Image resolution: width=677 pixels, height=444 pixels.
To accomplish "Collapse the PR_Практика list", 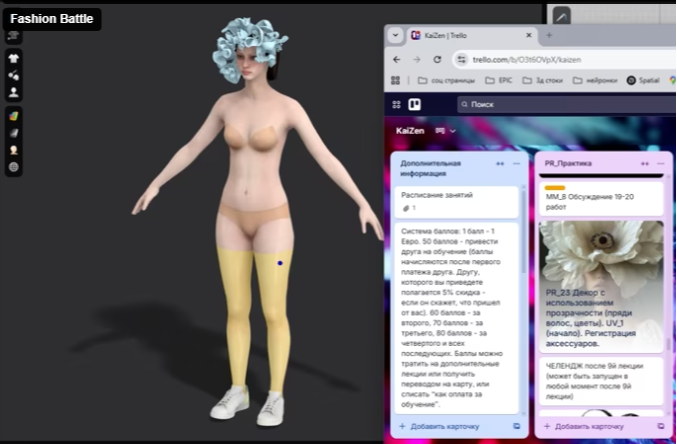I will (646, 163).
